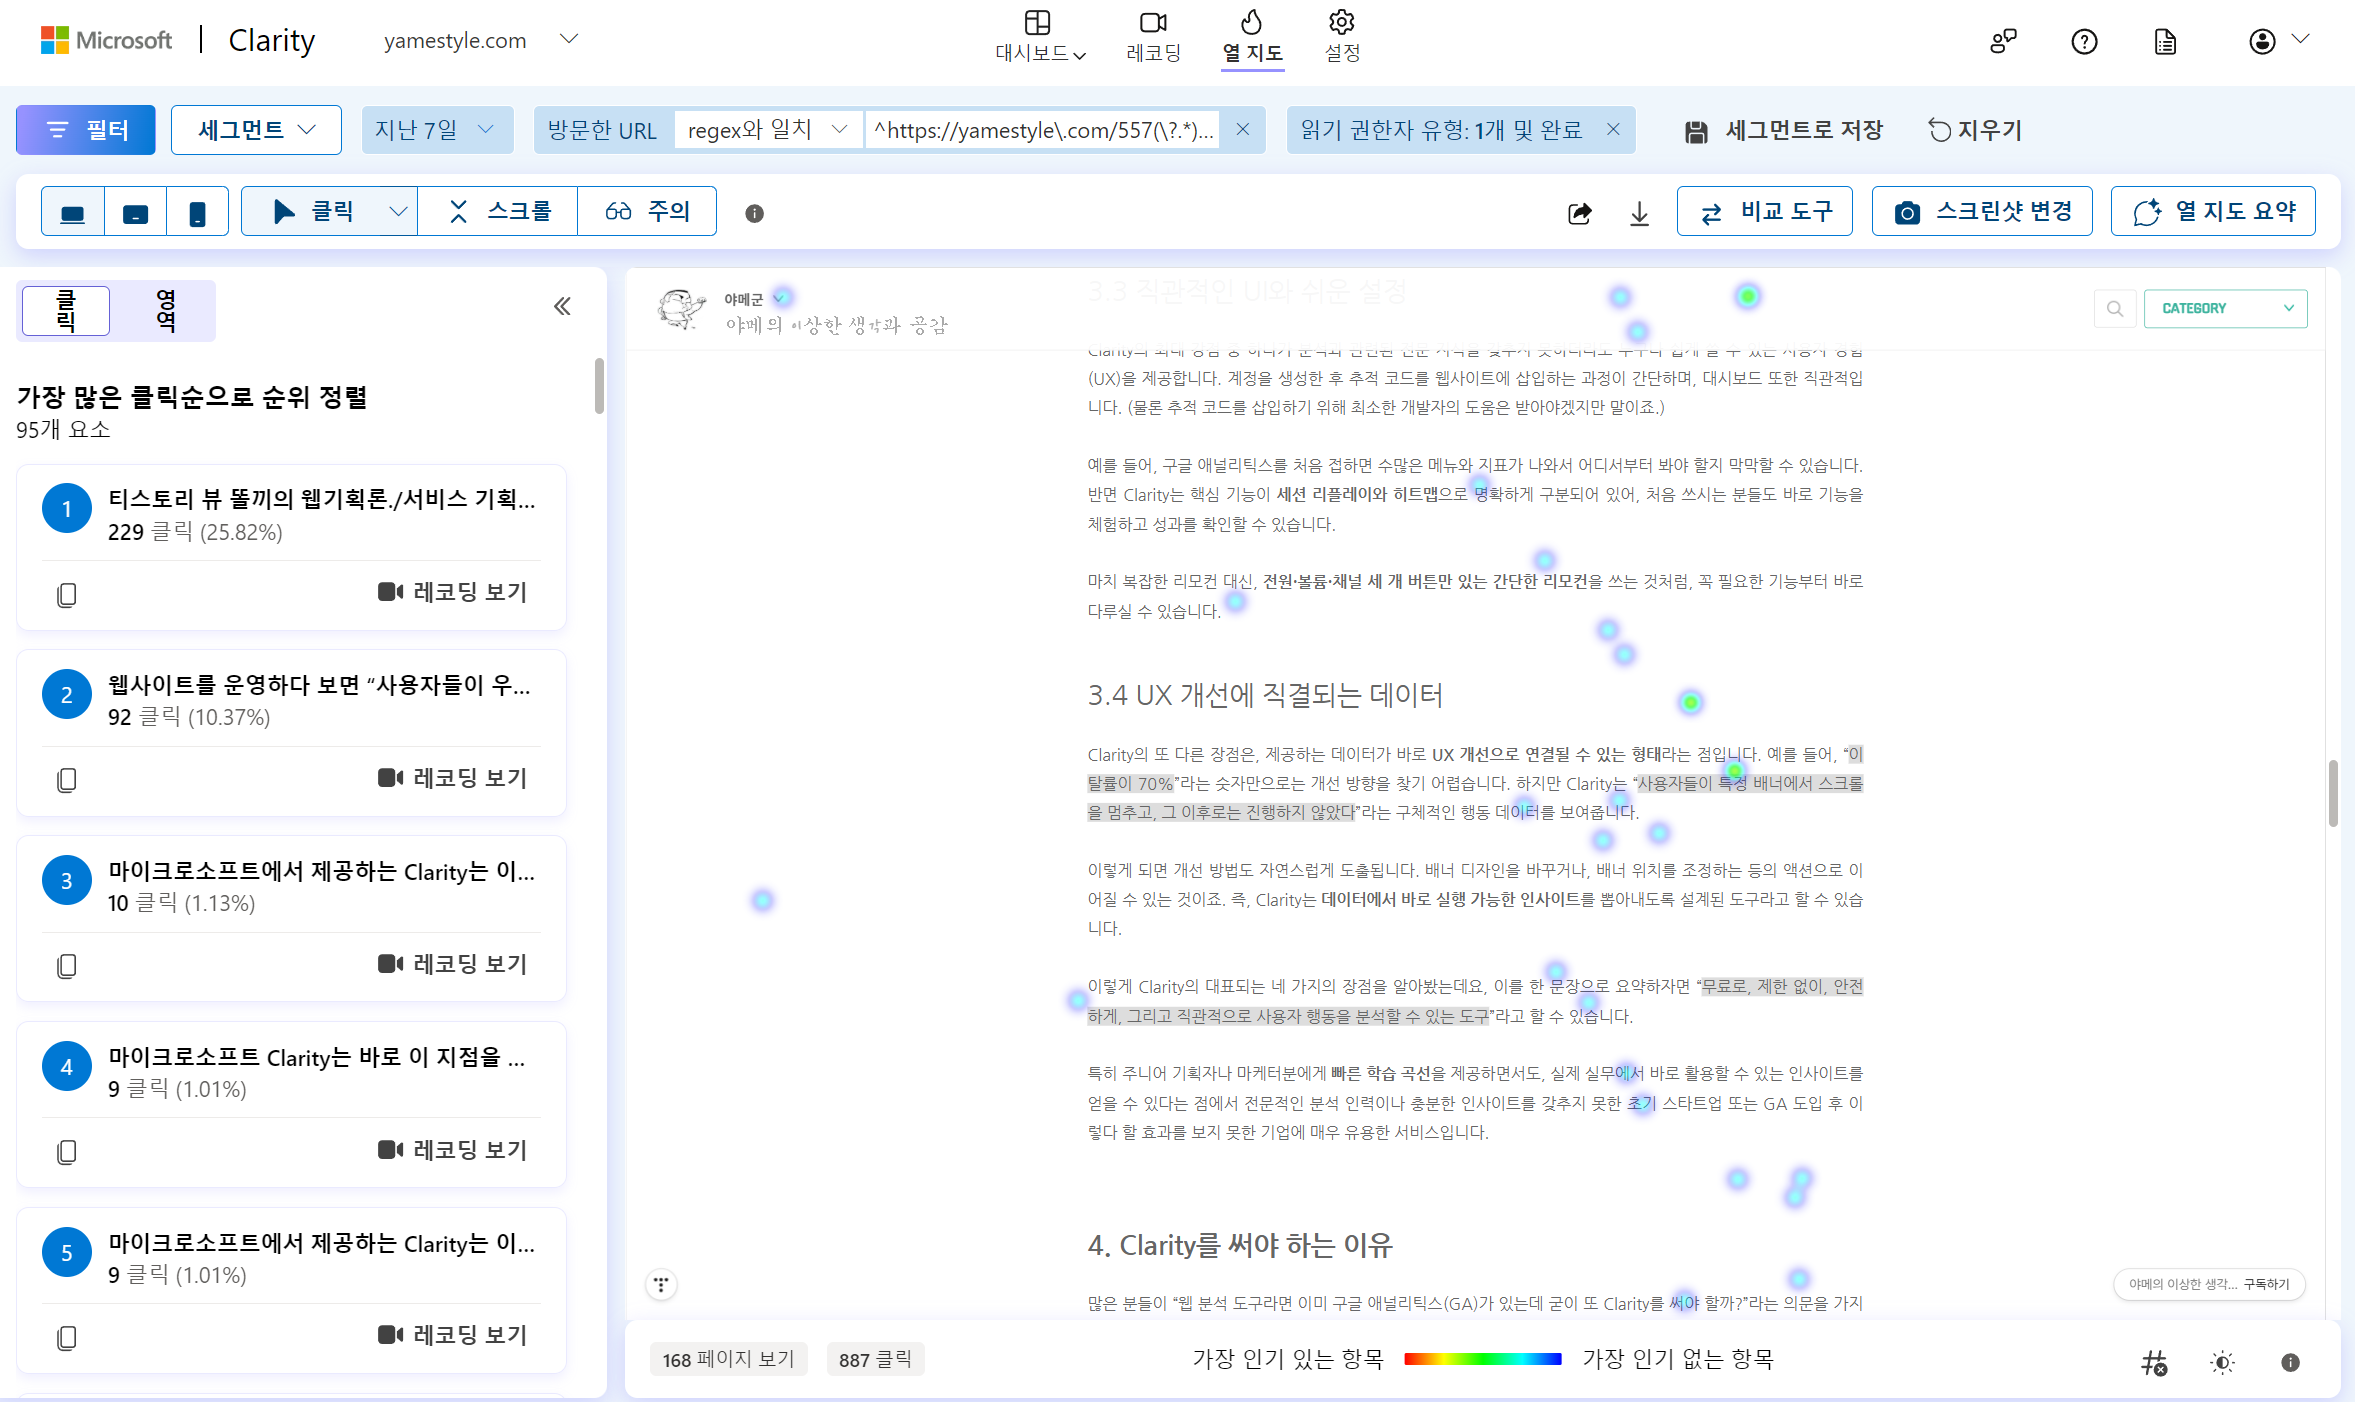Image resolution: width=2355 pixels, height=1402 pixels.
Task: Switch to 영역 (area) toggle view
Action: click(165, 310)
